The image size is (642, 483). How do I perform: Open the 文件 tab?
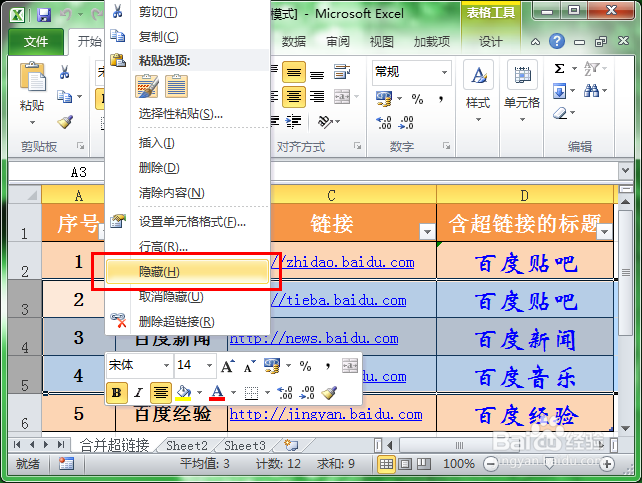tap(36, 41)
